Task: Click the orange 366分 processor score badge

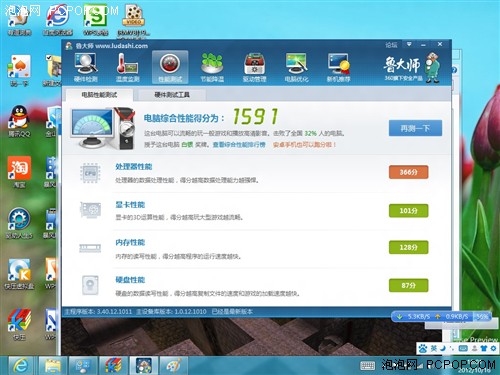Action: click(x=408, y=172)
